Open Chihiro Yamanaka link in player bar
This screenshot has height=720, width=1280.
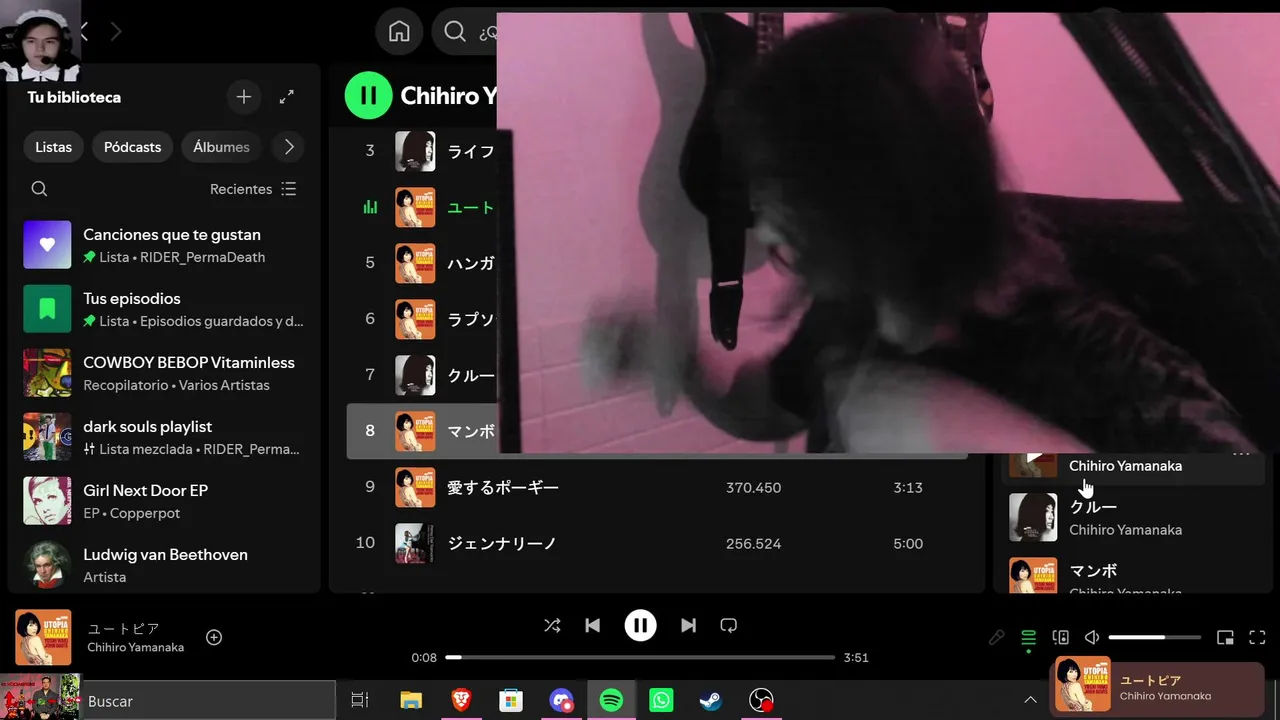tap(135, 647)
